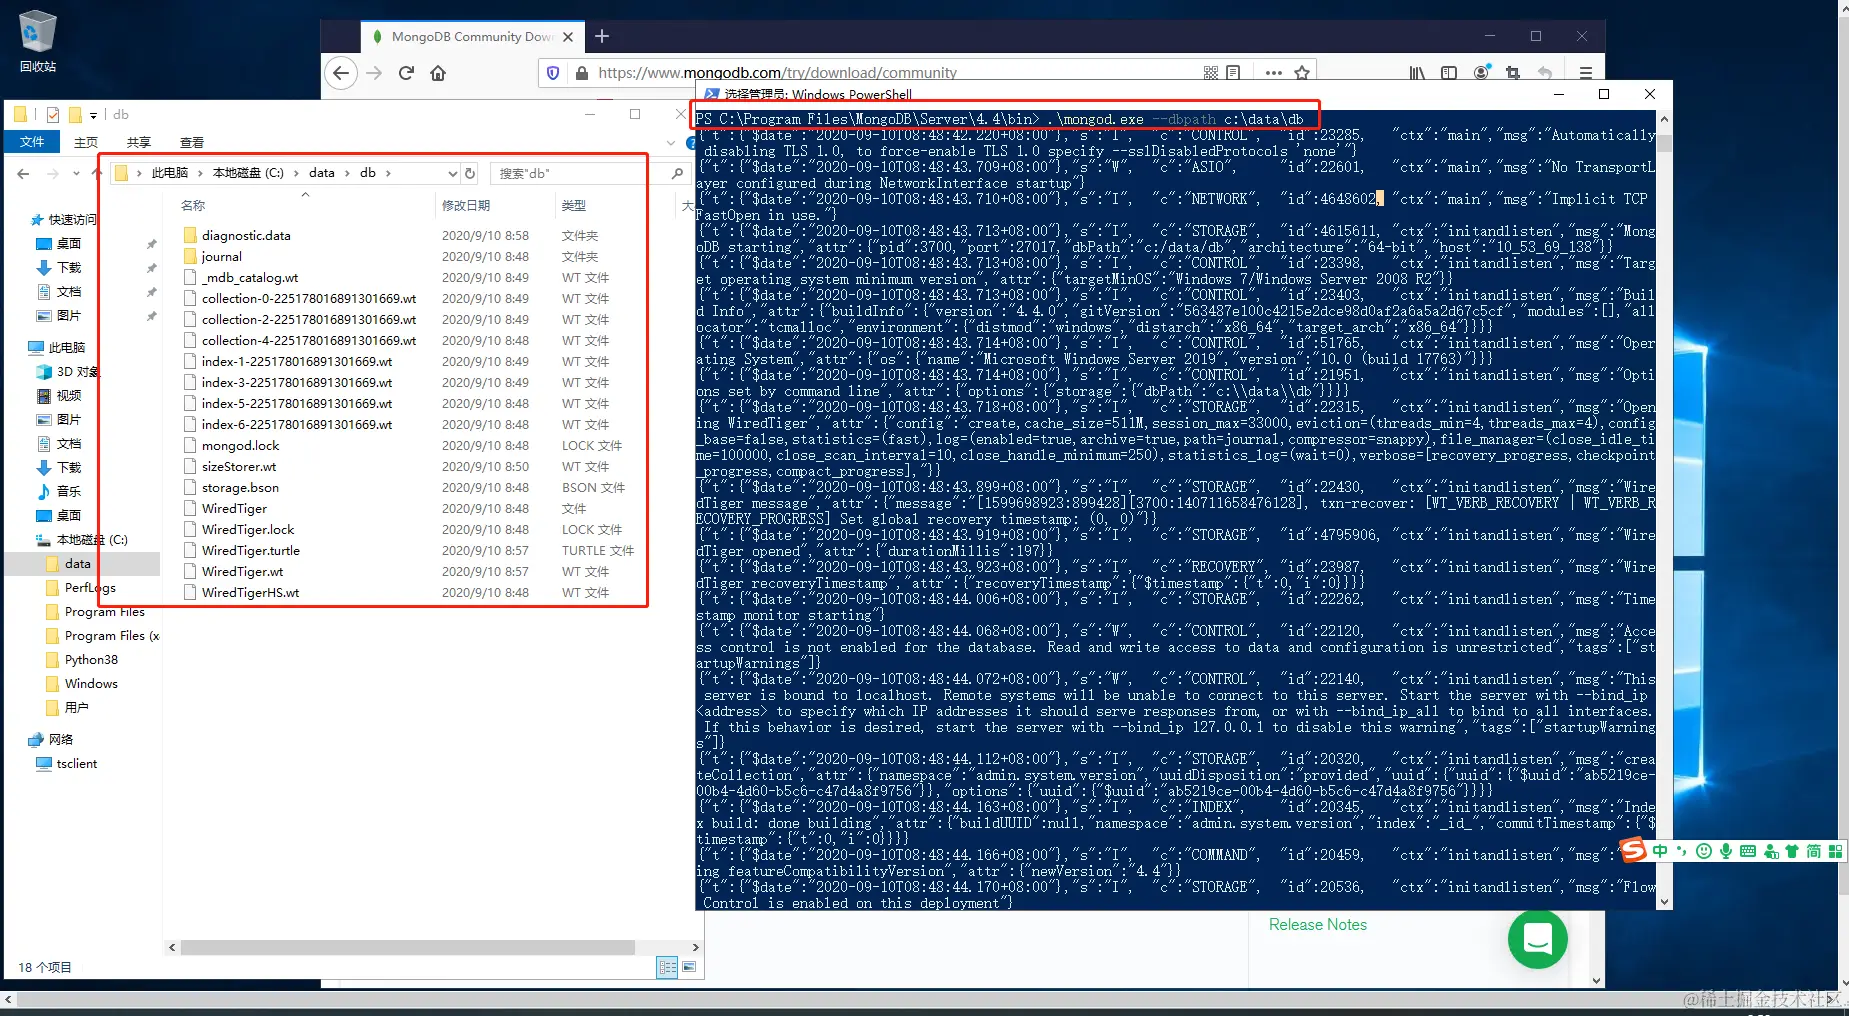This screenshot has width=1849, height=1016.
Task: Open Firefox account menu
Action: coord(1482,72)
